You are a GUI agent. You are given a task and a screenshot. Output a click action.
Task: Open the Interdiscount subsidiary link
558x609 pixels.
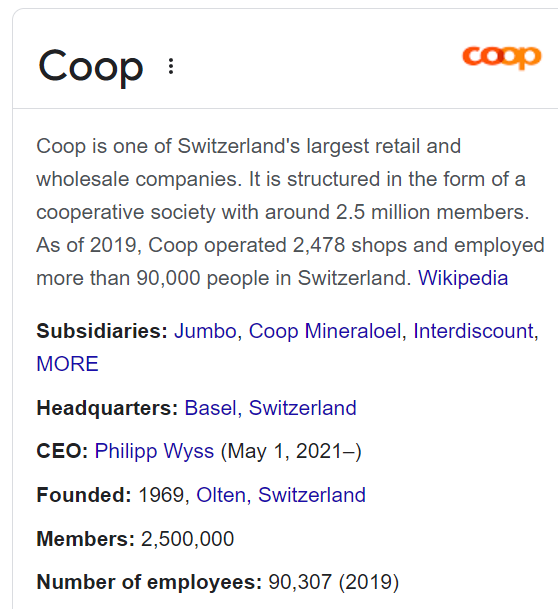[474, 331]
